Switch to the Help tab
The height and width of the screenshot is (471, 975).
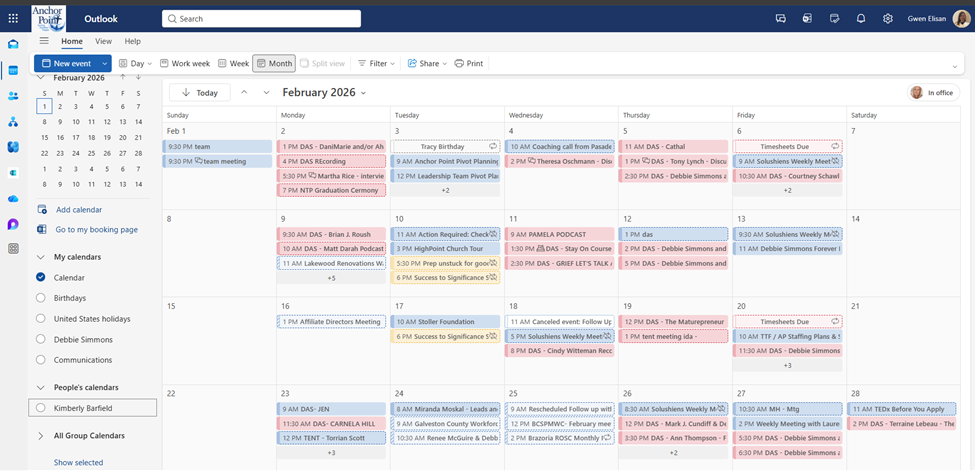pos(132,41)
